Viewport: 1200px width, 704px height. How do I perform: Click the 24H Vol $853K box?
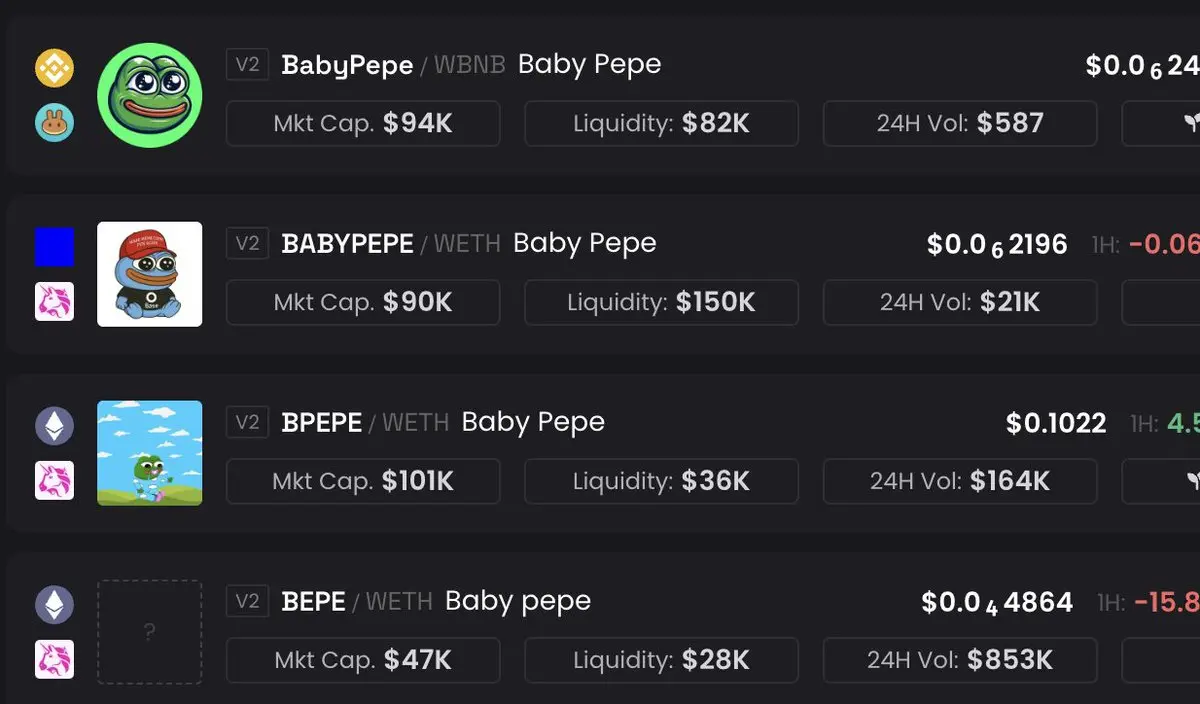click(x=960, y=660)
